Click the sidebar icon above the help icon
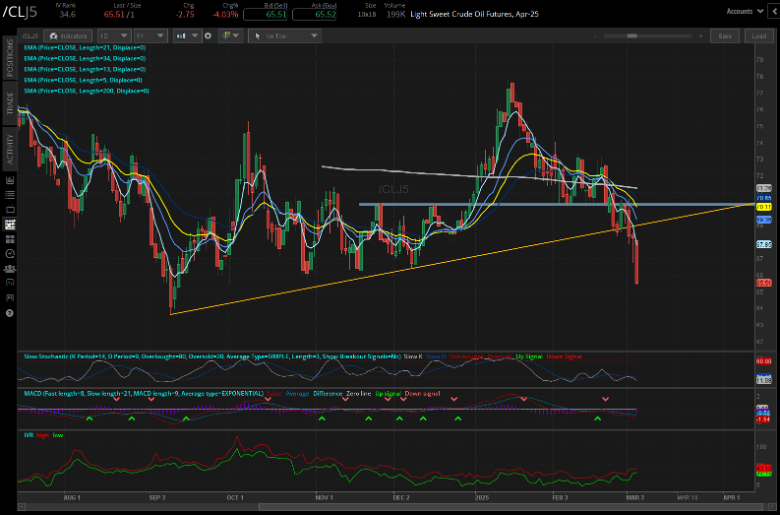Screen dimensions: 780x515 [9, 298]
